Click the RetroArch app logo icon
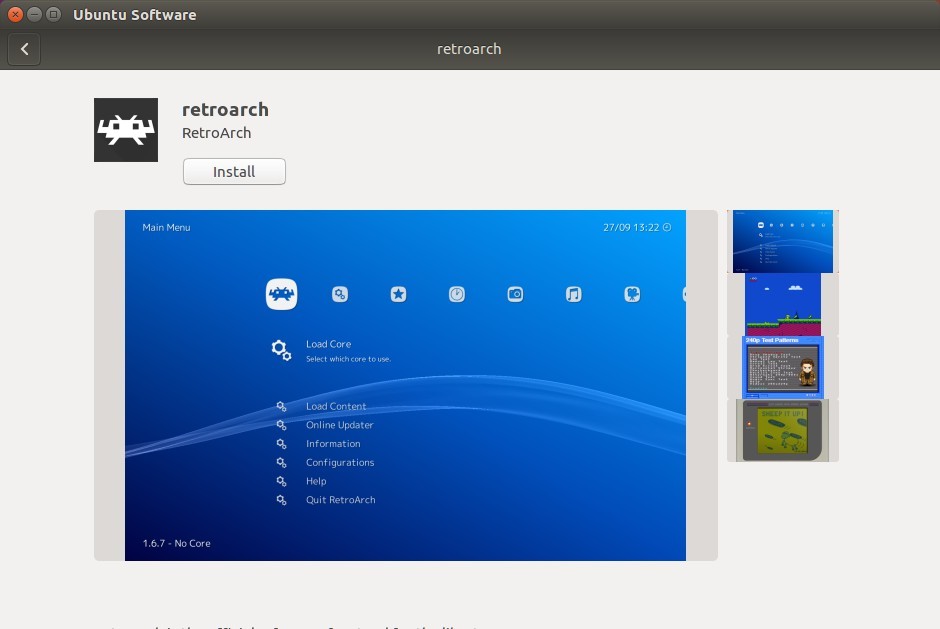The width and height of the screenshot is (940, 629). (126, 130)
